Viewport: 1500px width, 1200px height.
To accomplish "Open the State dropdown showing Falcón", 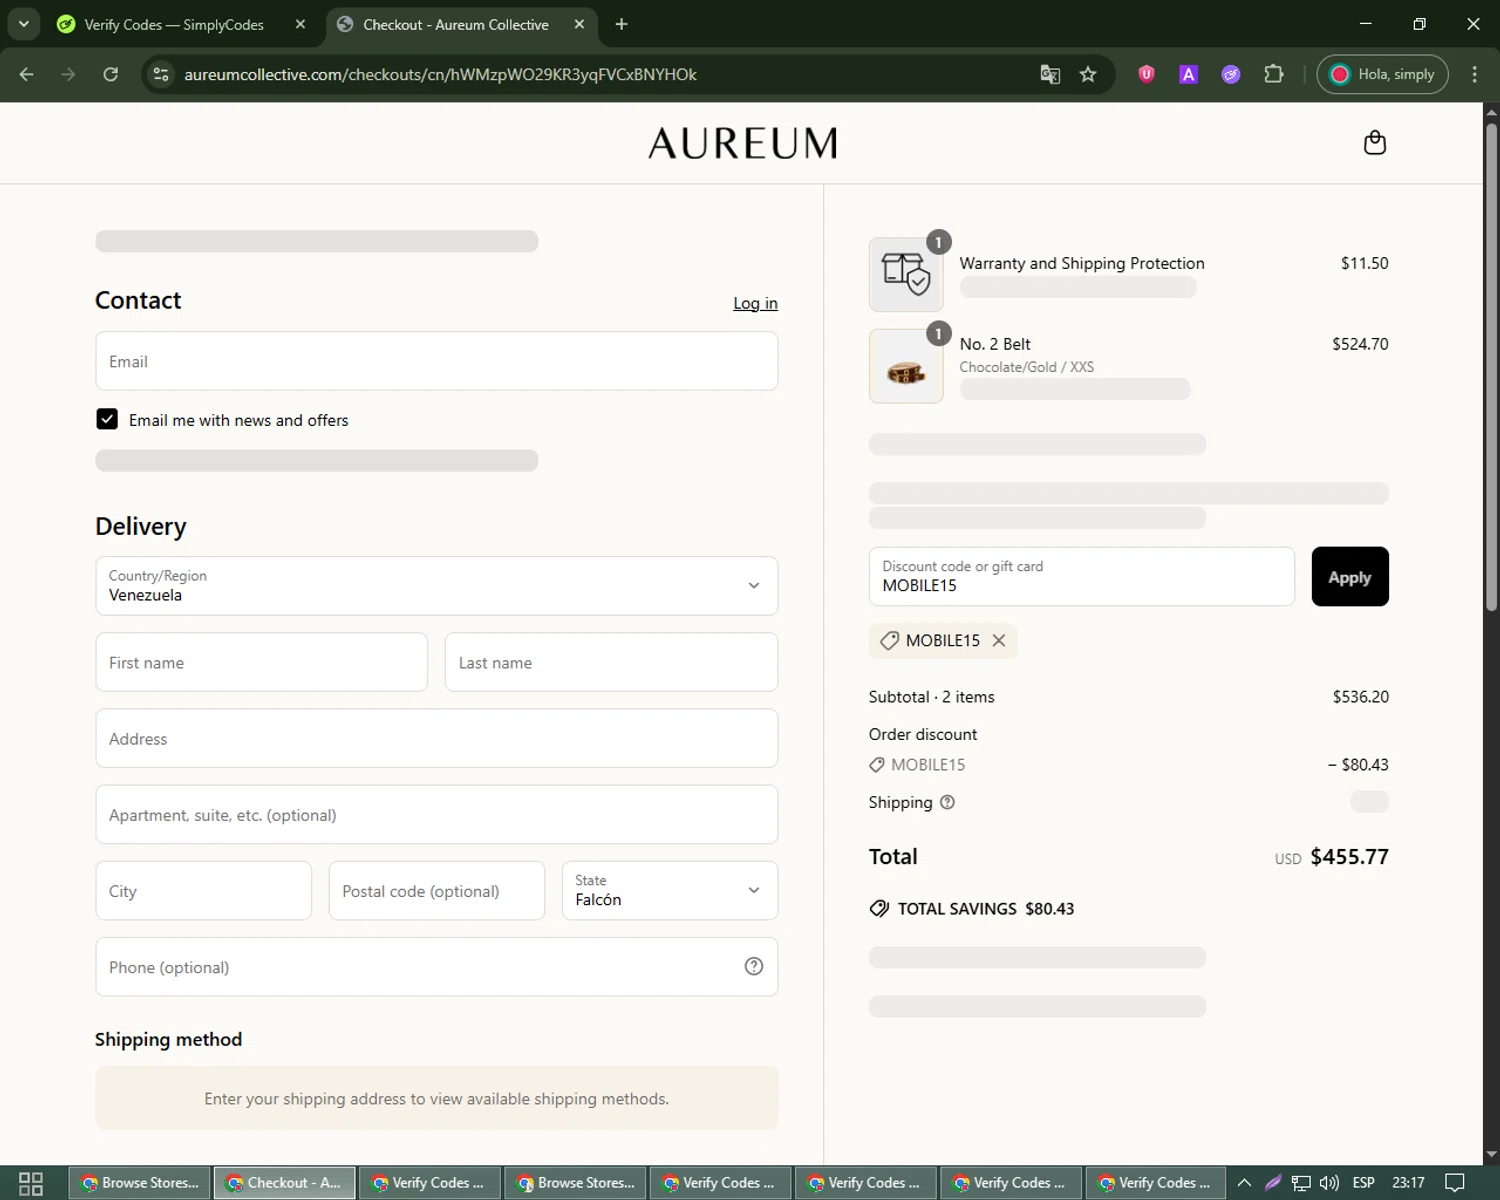I will pos(669,890).
